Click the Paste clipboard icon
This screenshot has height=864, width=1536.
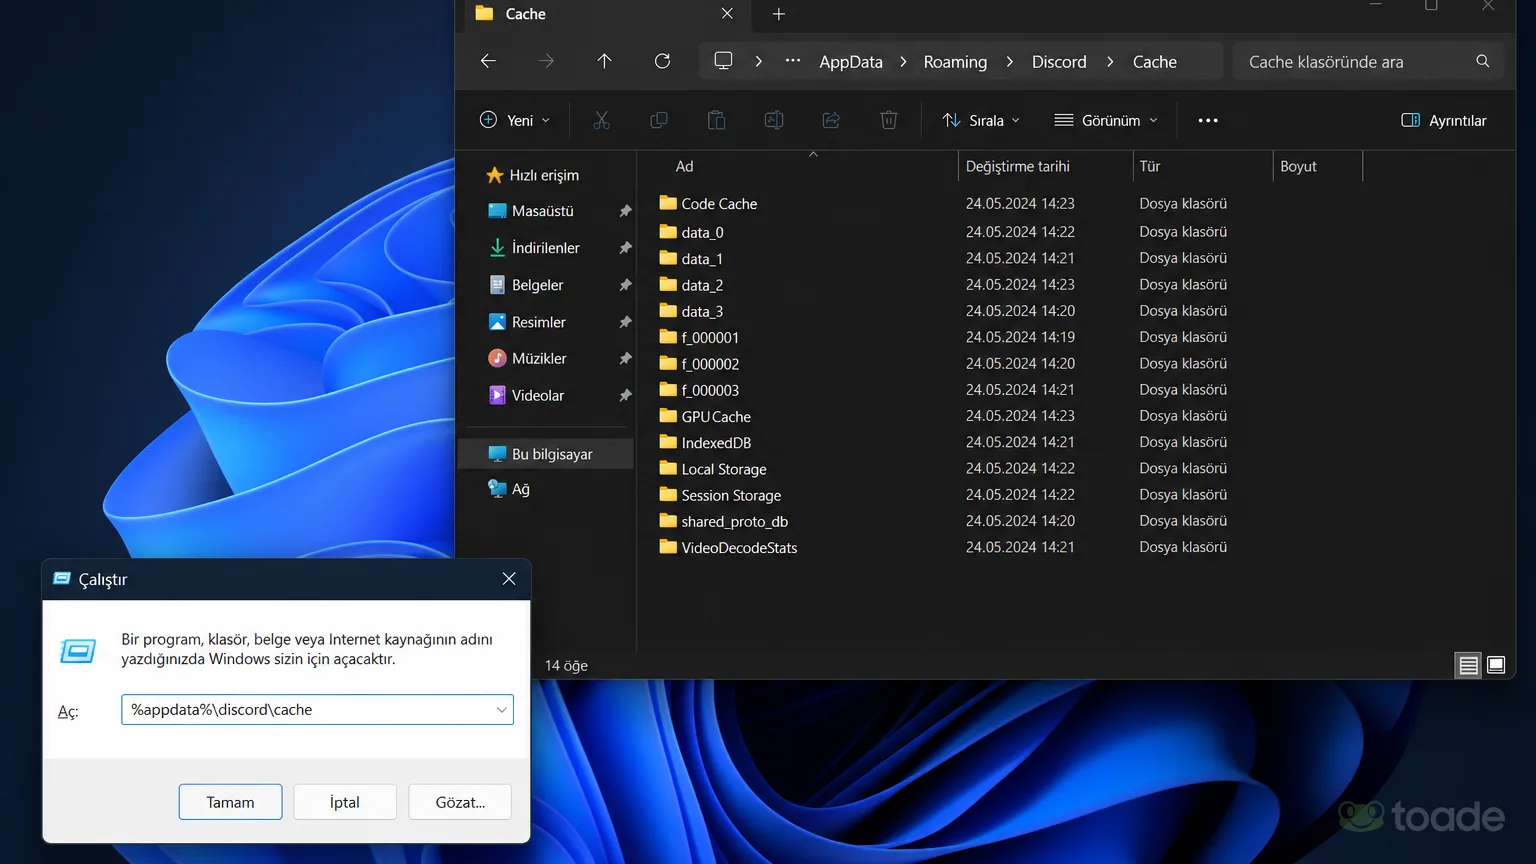[x=716, y=120]
